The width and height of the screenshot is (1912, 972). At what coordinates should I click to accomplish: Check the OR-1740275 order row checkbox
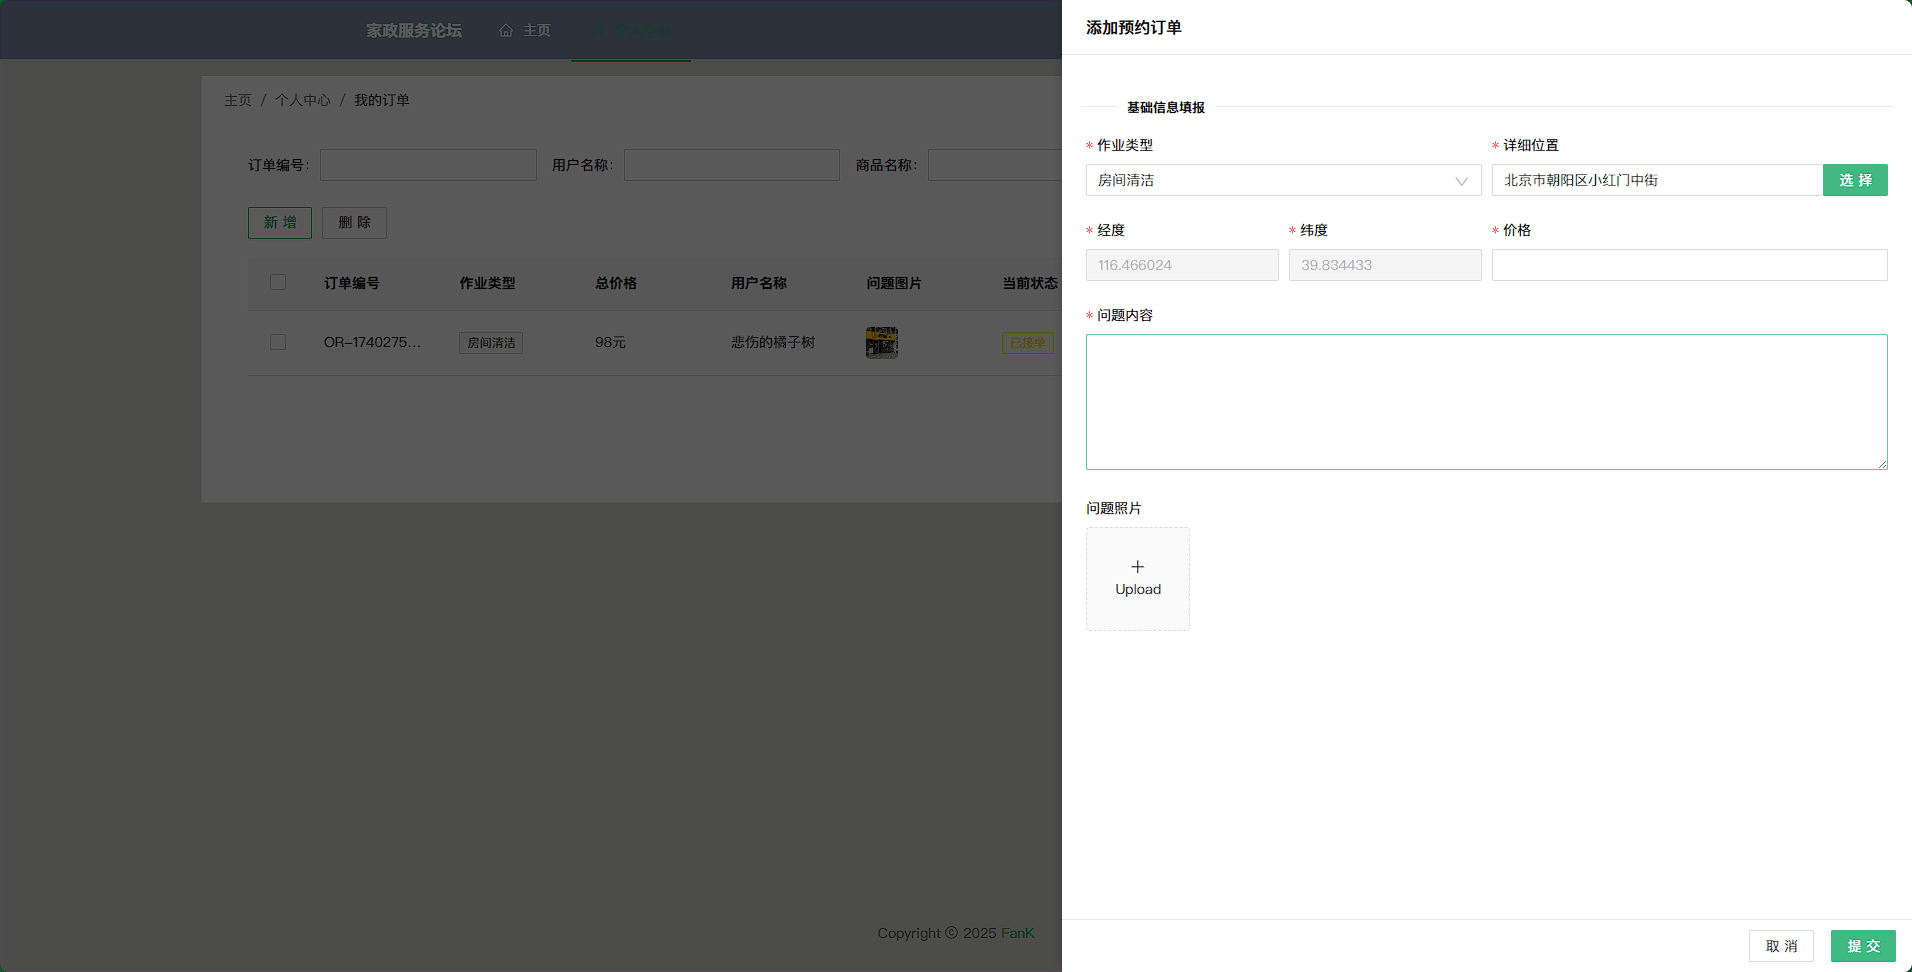click(278, 342)
